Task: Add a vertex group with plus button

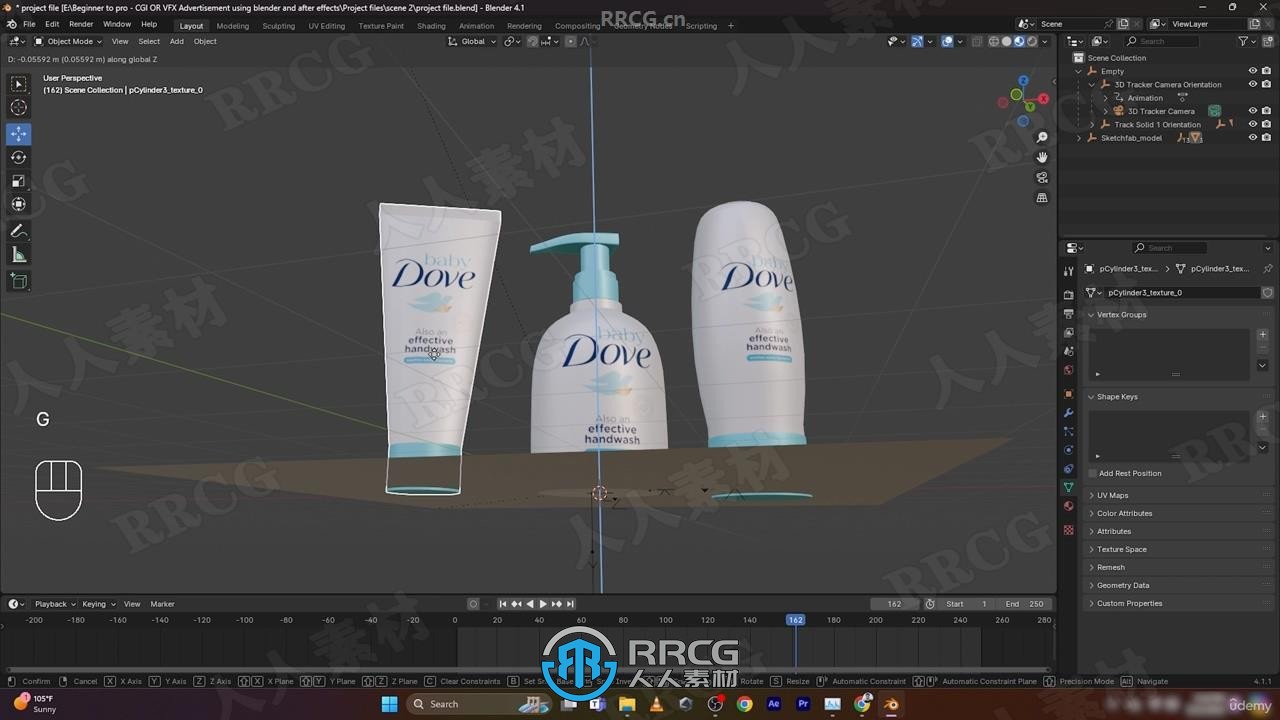Action: [x=1263, y=335]
